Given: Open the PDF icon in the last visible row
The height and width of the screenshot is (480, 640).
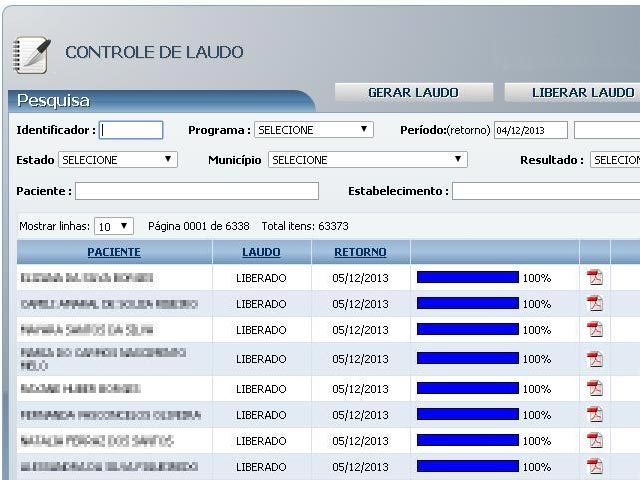Looking at the screenshot, I should click(x=595, y=466).
